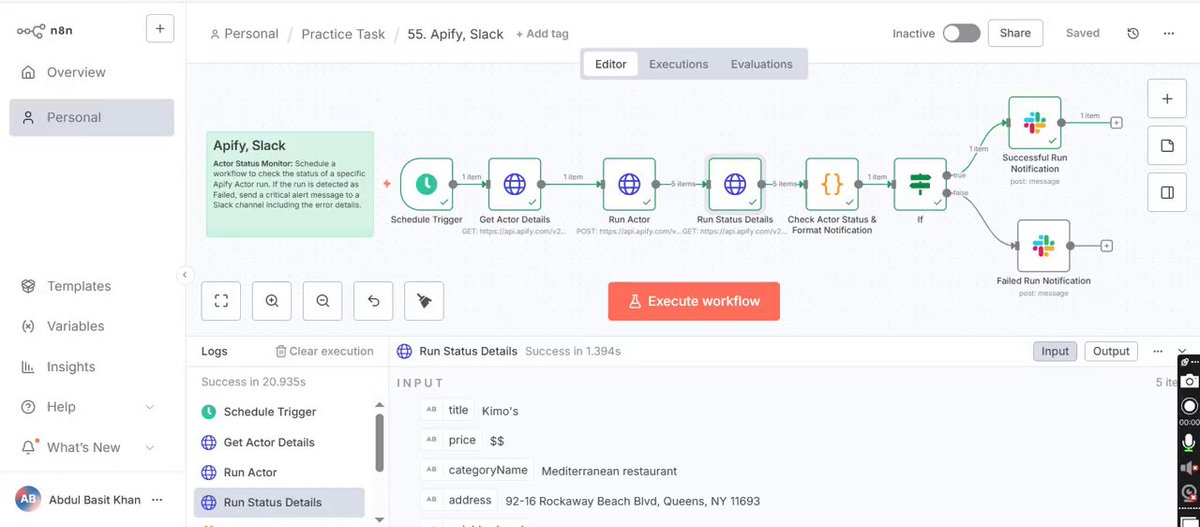
Task: Take a screenshot with recorder camera icon
Action: pyautogui.click(x=1189, y=380)
